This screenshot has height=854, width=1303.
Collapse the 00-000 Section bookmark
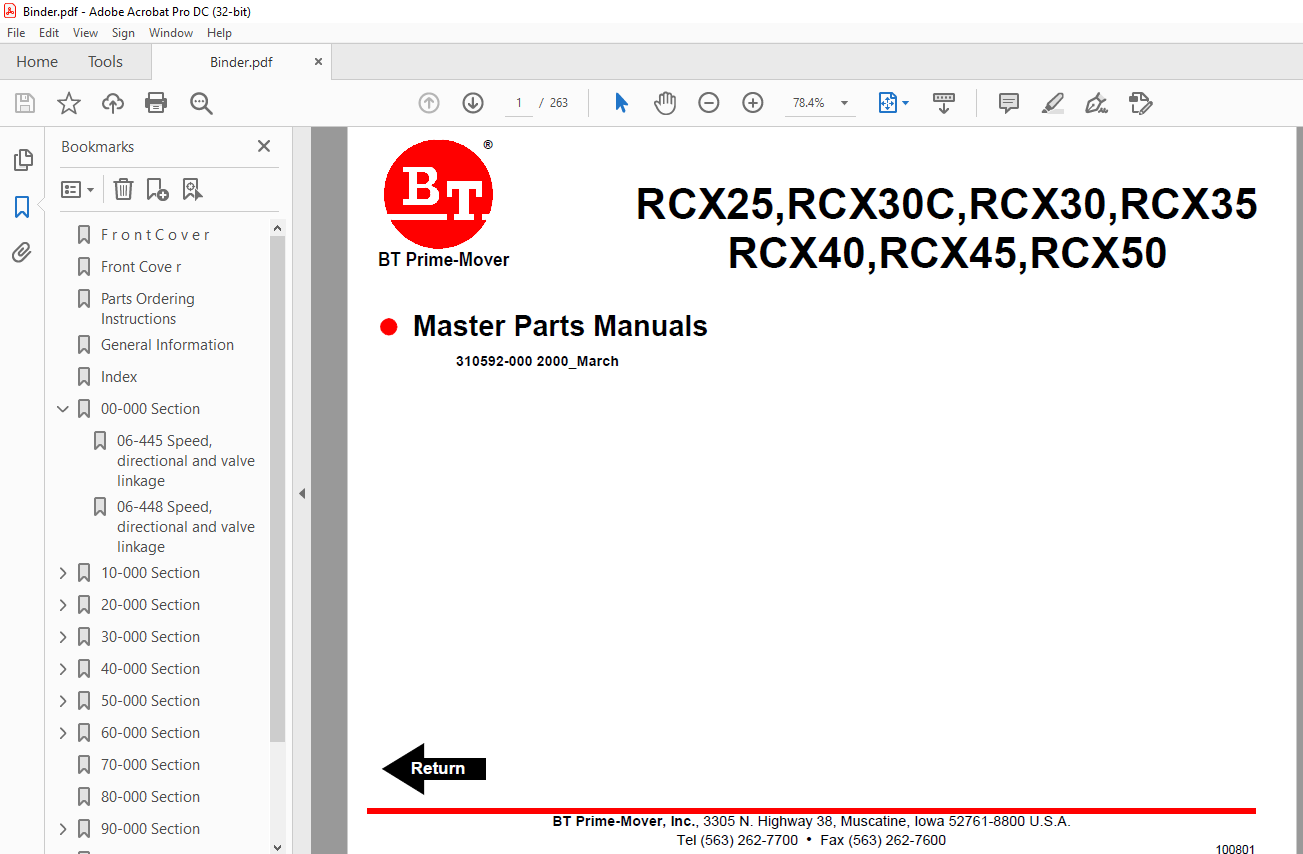pos(63,409)
